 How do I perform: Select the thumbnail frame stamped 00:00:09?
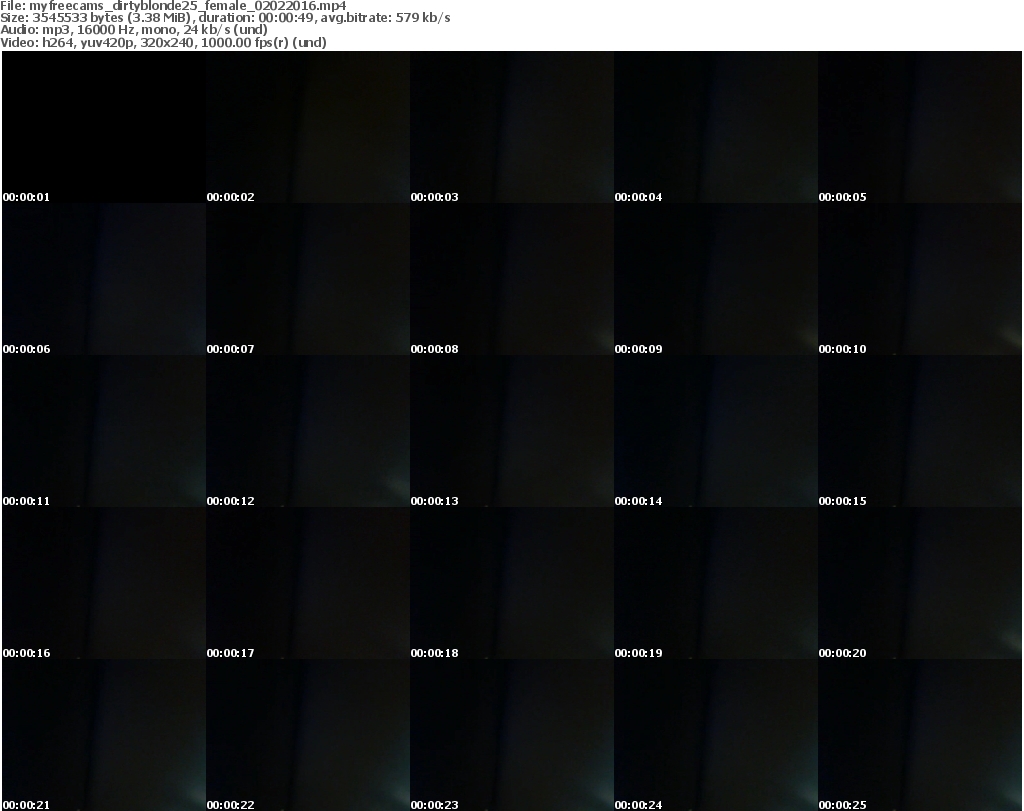[716, 279]
